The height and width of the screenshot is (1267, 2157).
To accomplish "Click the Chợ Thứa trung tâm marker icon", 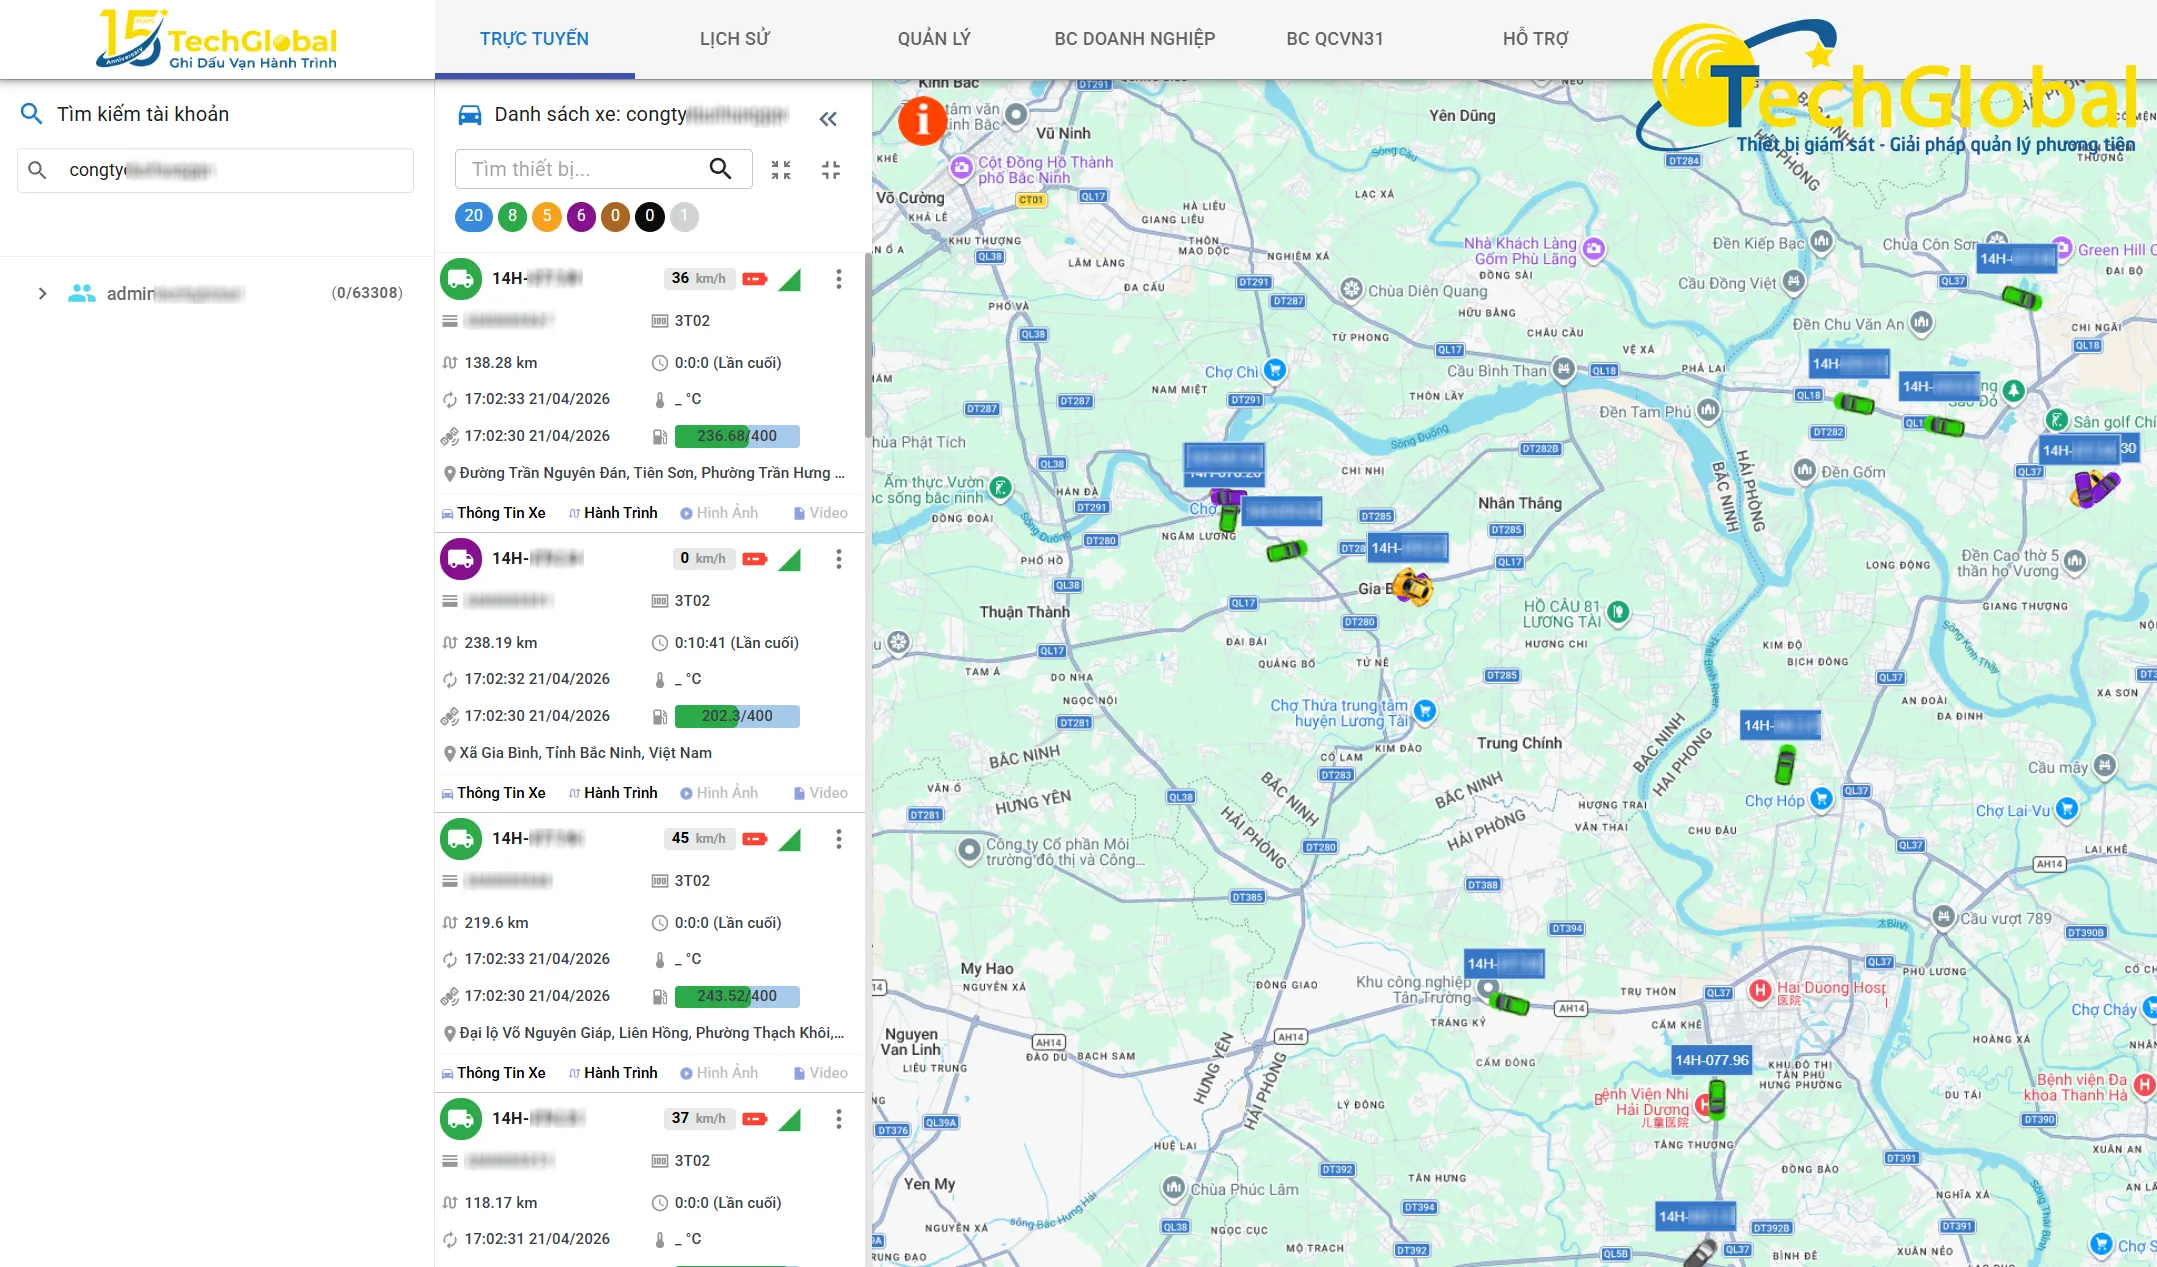I will [1425, 711].
